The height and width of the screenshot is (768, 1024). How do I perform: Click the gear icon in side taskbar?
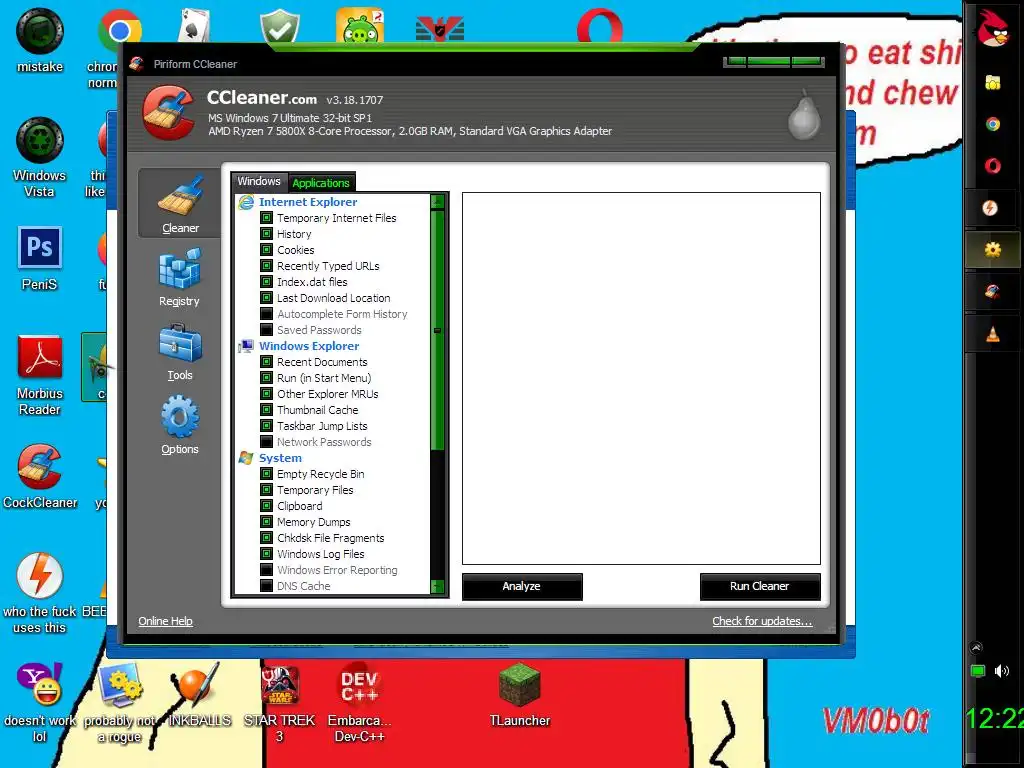(x=993, y=249)
